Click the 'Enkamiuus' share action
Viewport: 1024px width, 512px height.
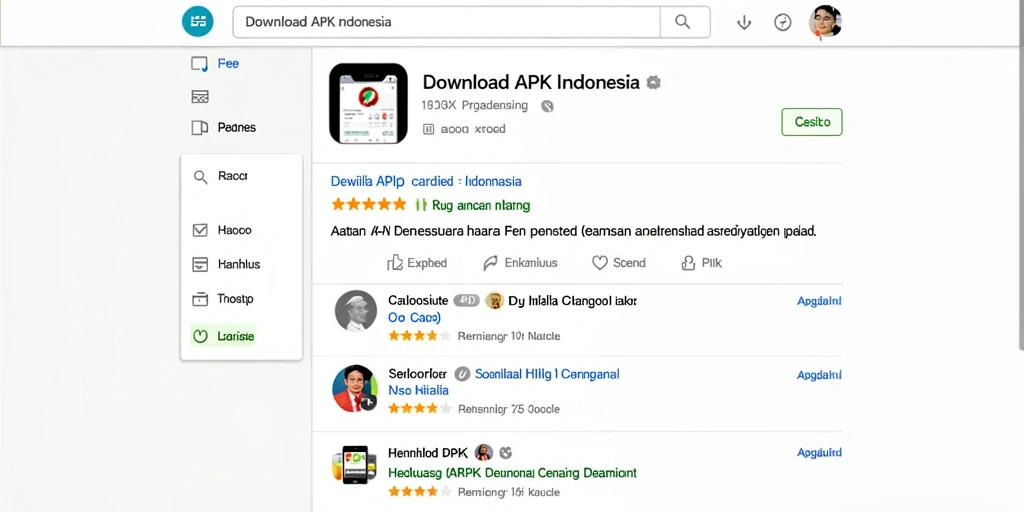[x=520, y=263]
